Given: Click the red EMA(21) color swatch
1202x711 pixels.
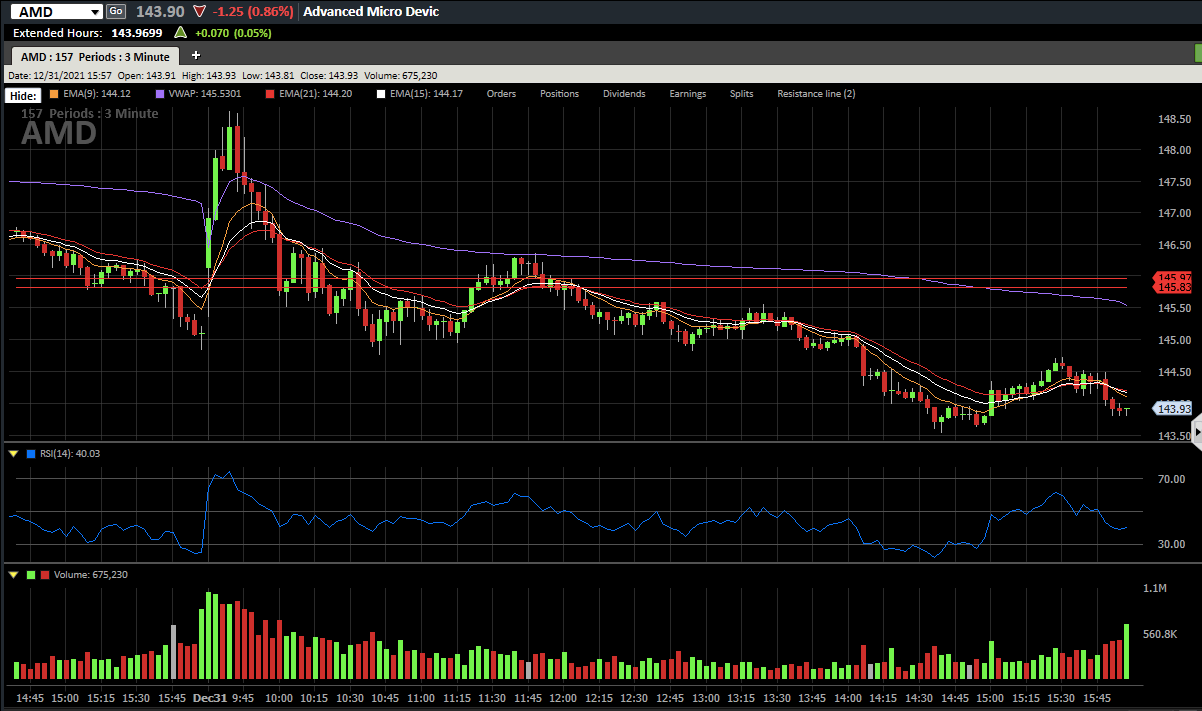Looking at the screenshot, I should pyautogui.click(x=270, y=94).
